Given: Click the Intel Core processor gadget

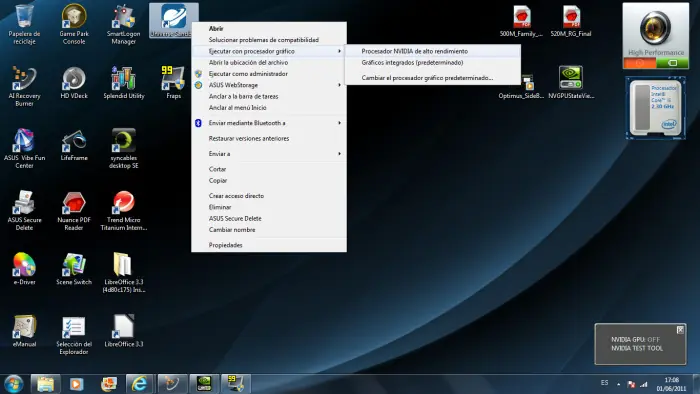Looking at the screenshot, I should pos(656,108).
